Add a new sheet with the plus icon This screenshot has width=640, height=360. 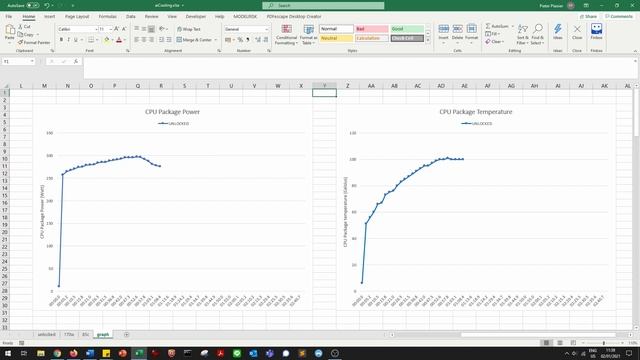[127, 335]
